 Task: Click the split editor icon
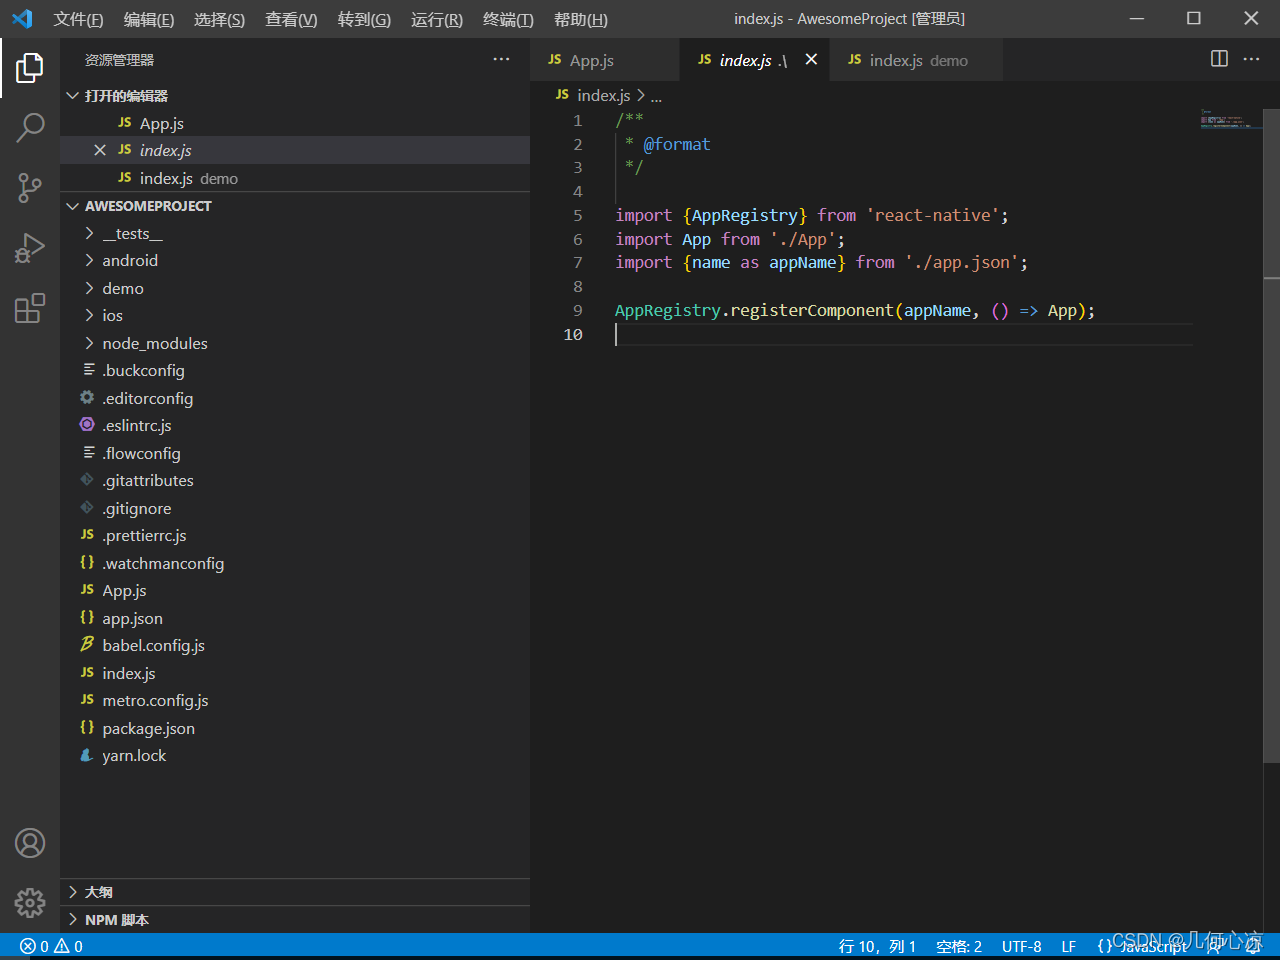[1219, 59]
